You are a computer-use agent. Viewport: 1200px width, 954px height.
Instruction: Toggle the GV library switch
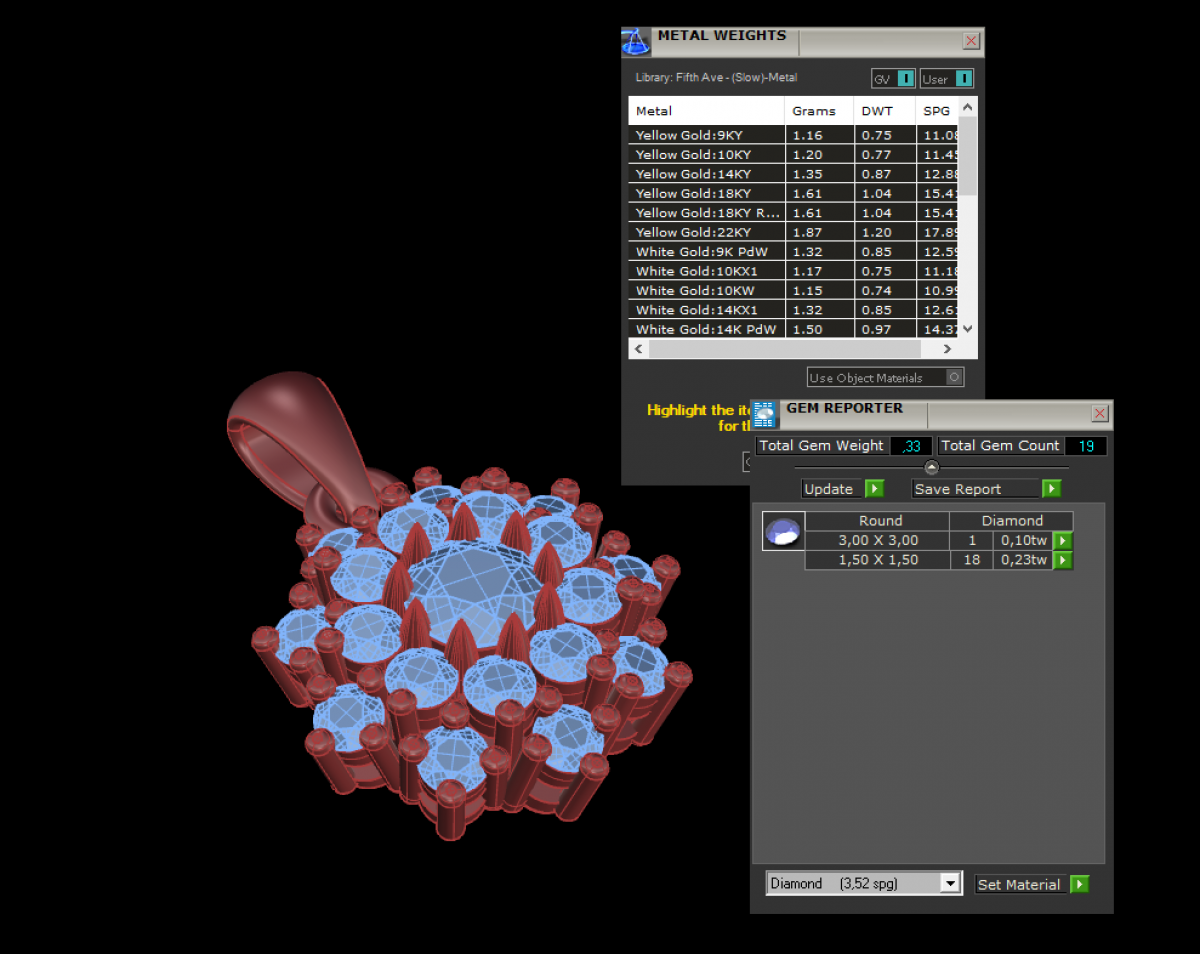(x=904, y=79)
